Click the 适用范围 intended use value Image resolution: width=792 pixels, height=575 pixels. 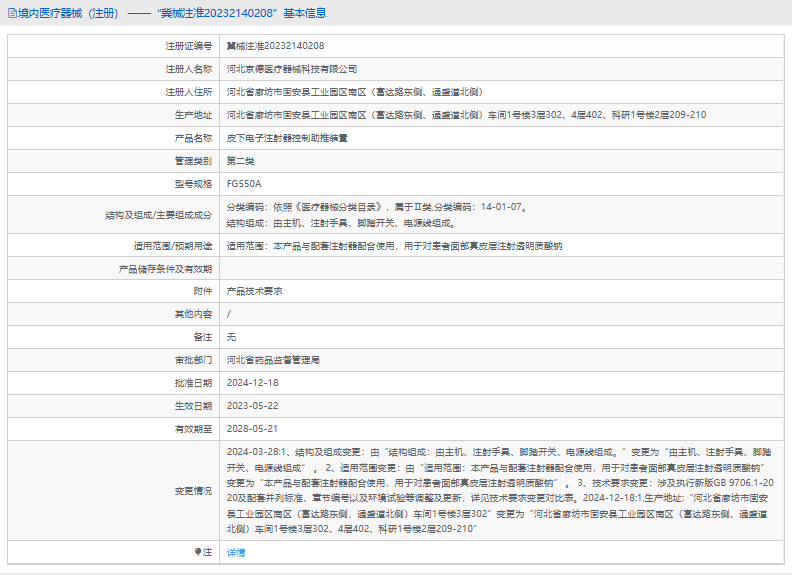click(x=394, y=246)
